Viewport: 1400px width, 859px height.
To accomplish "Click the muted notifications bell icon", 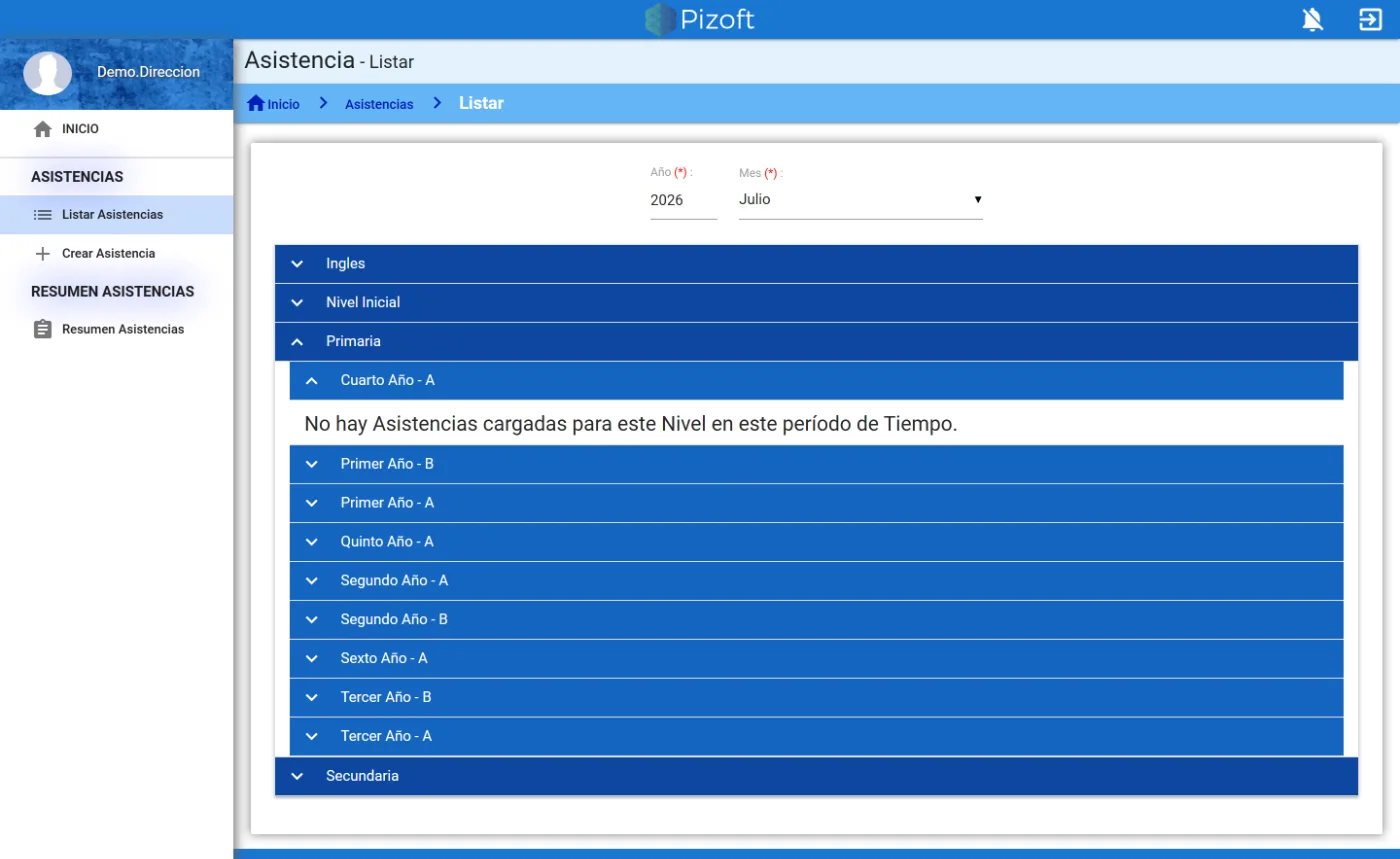I will 1312,19.
